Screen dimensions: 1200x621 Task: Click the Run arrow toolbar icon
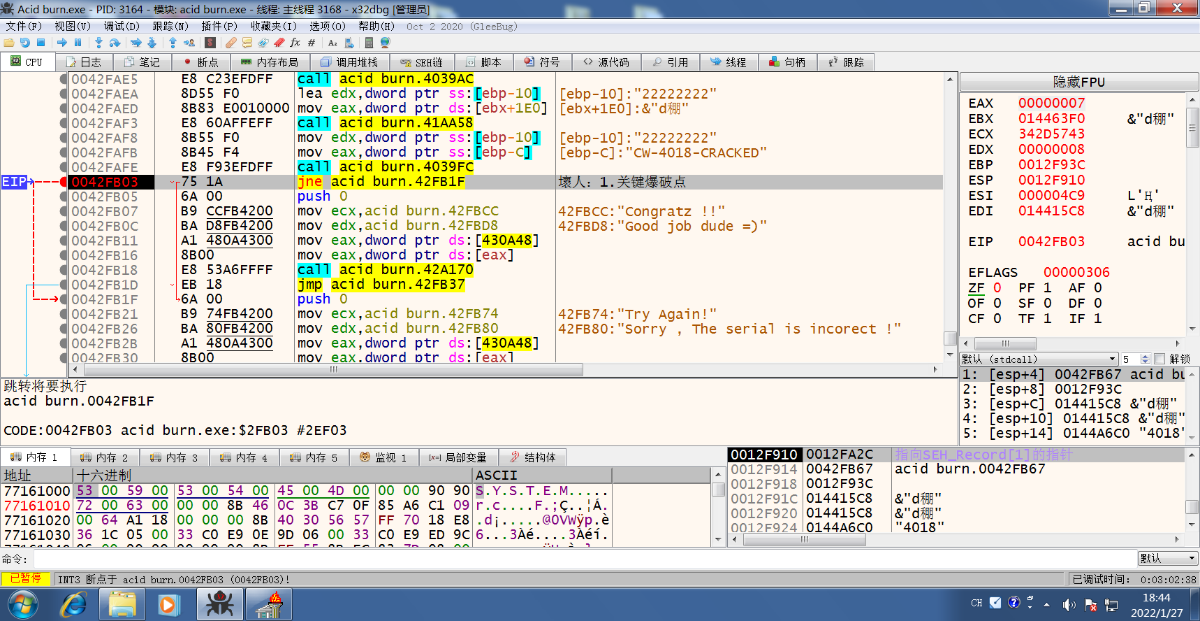pyautogui.click(x=62, y=43)
